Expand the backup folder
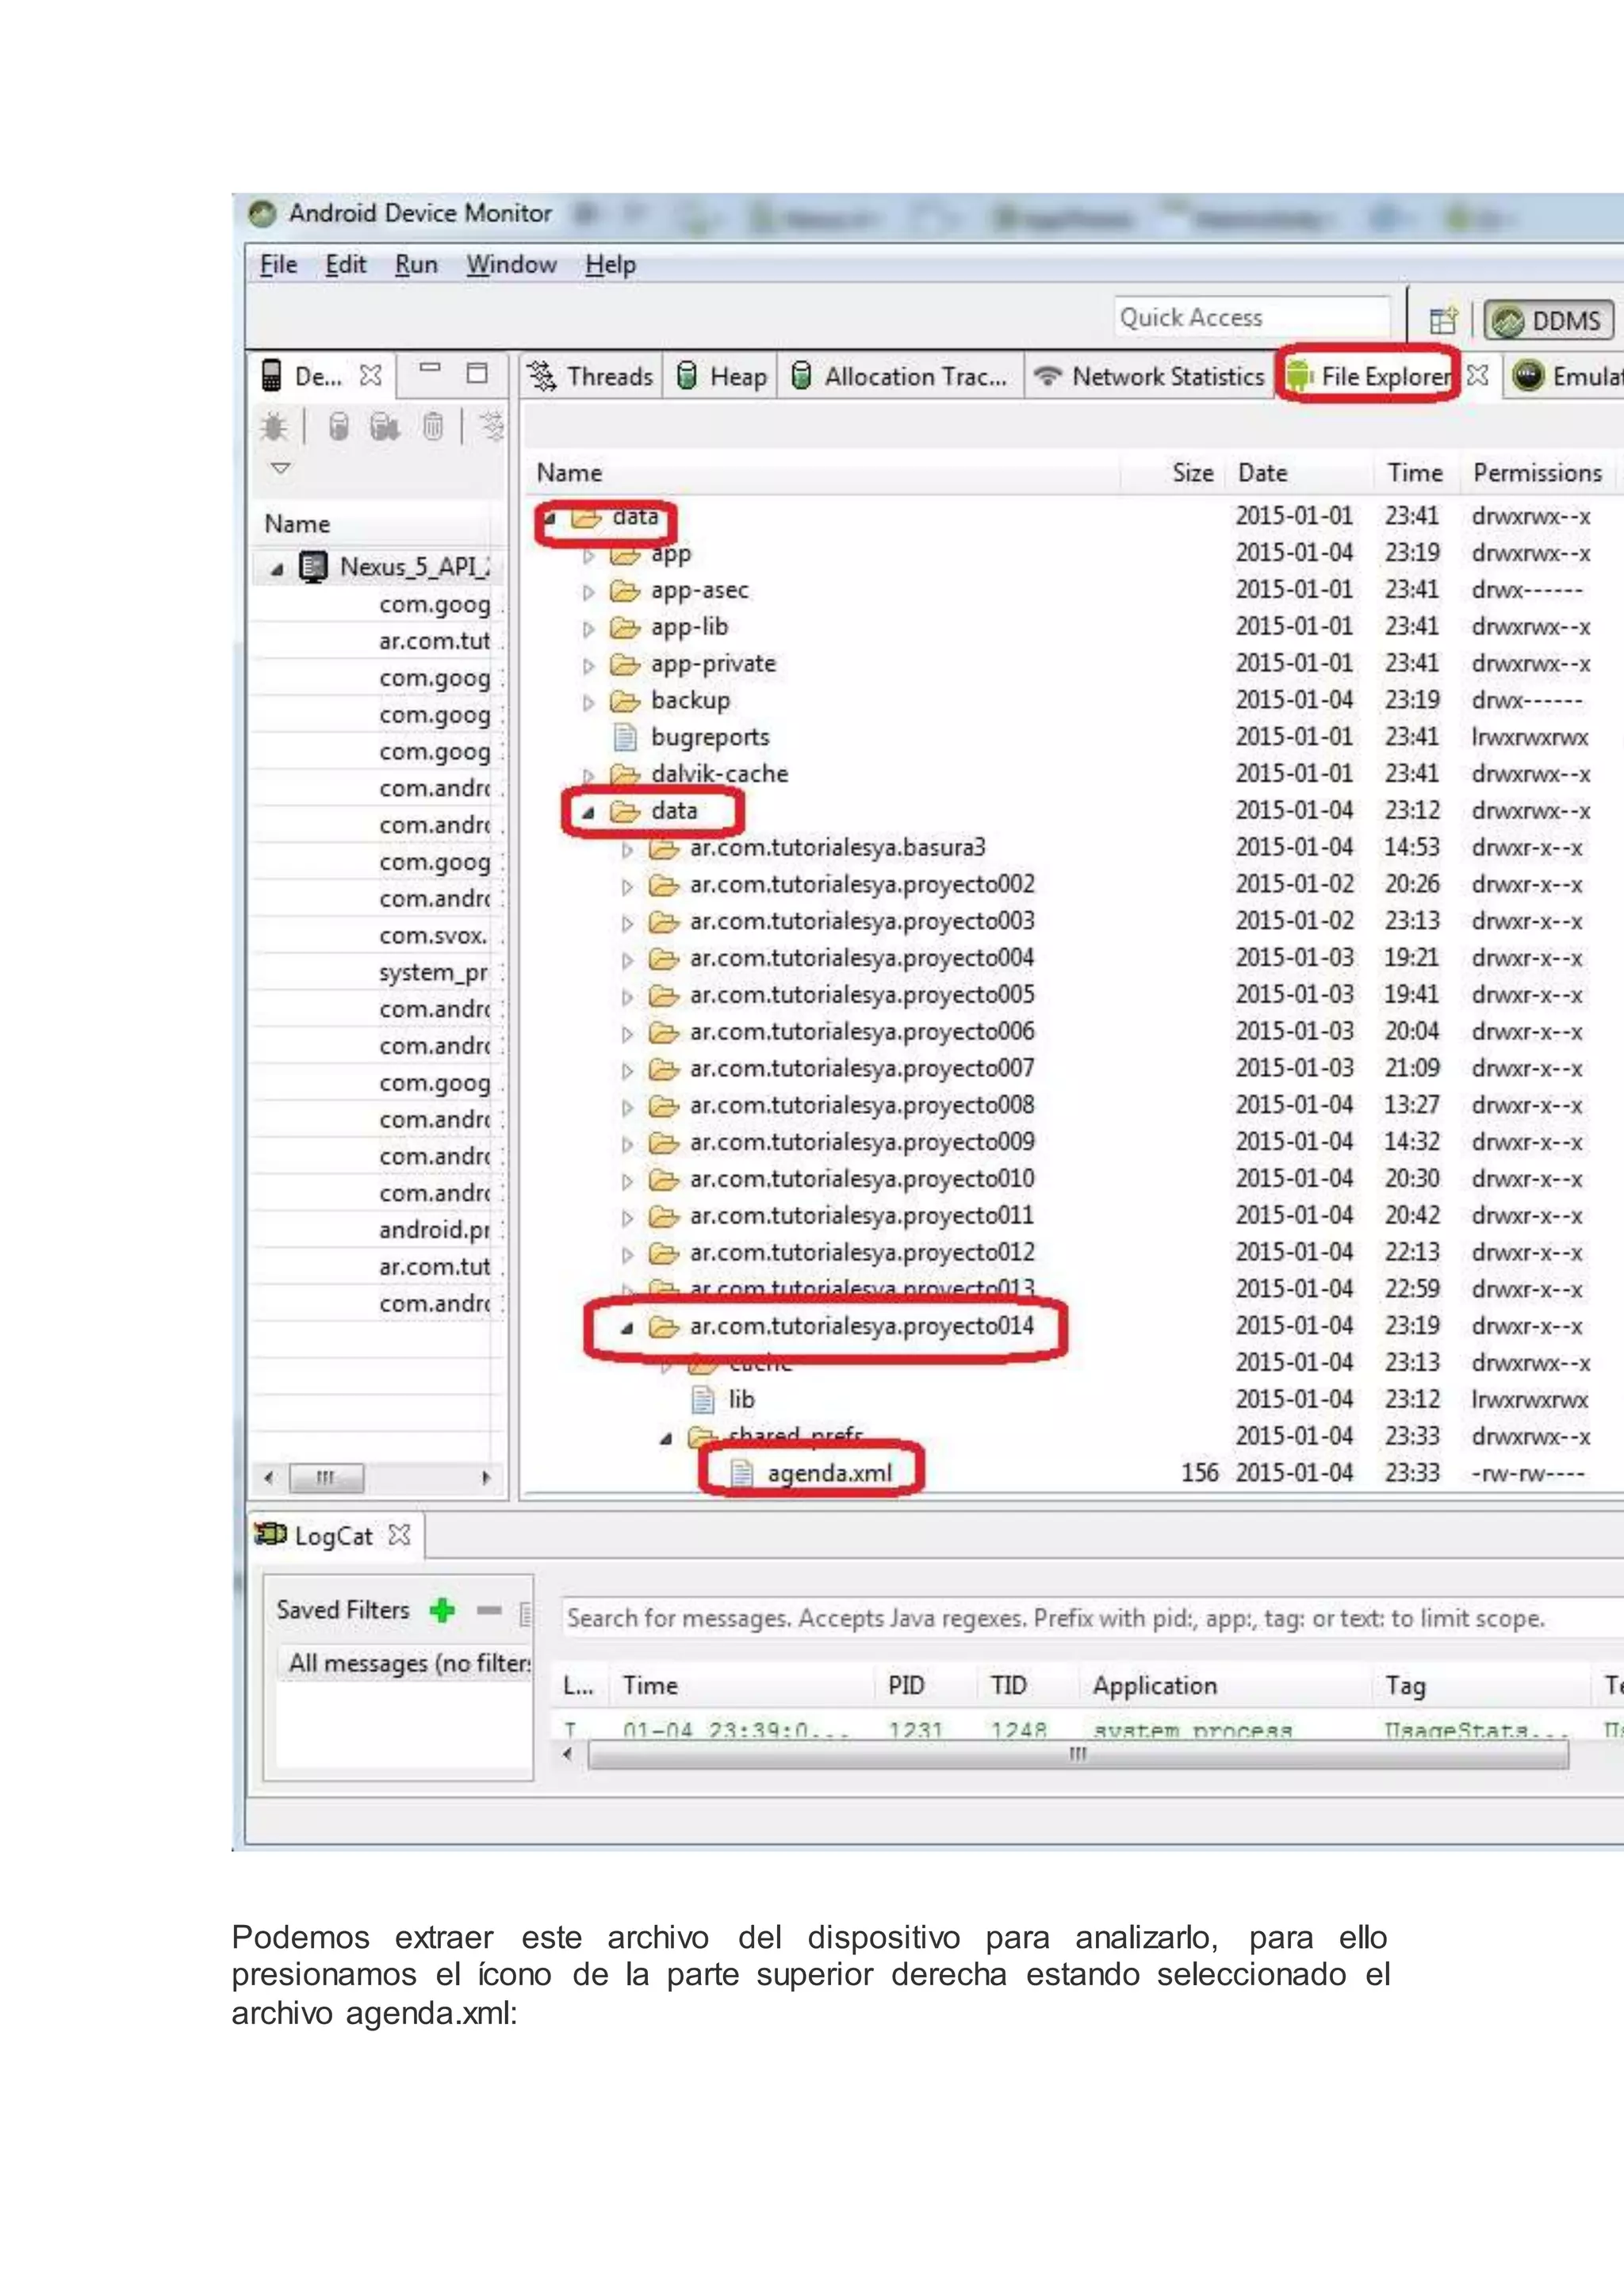Image resolution: width=1624 pixels, height=2296 pixels. (x=588, y=703)
